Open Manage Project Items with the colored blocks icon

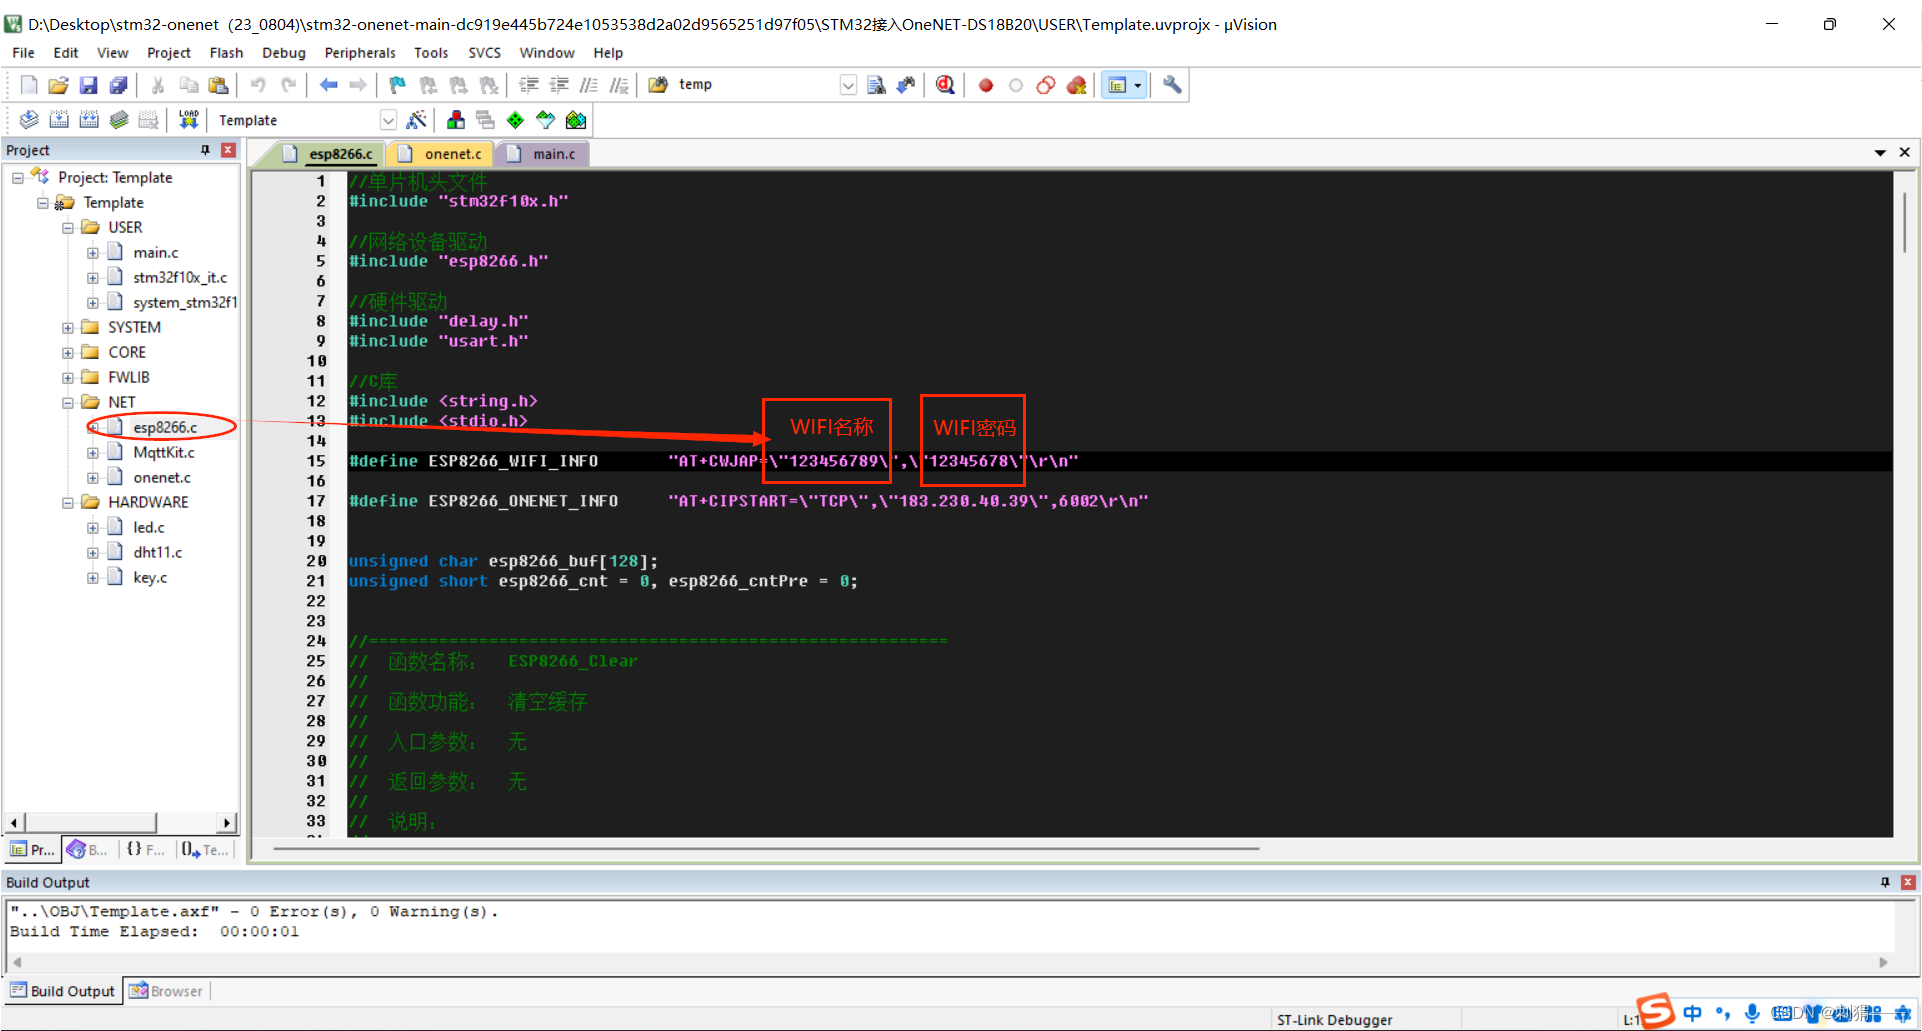[x=456, y=120]
